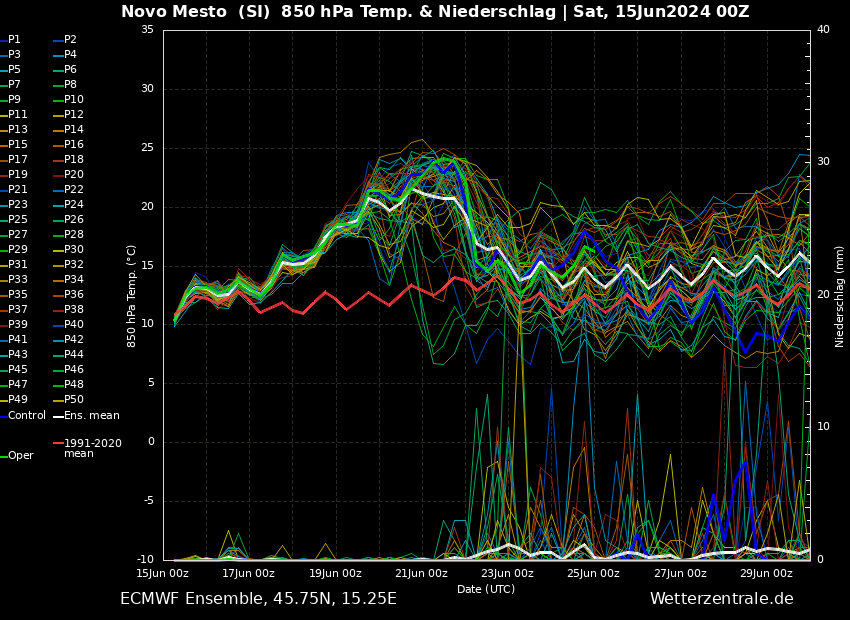Click the 850 hPa Temp. axis label
This screenshot has width=850, height=620.
click(132, 295)
